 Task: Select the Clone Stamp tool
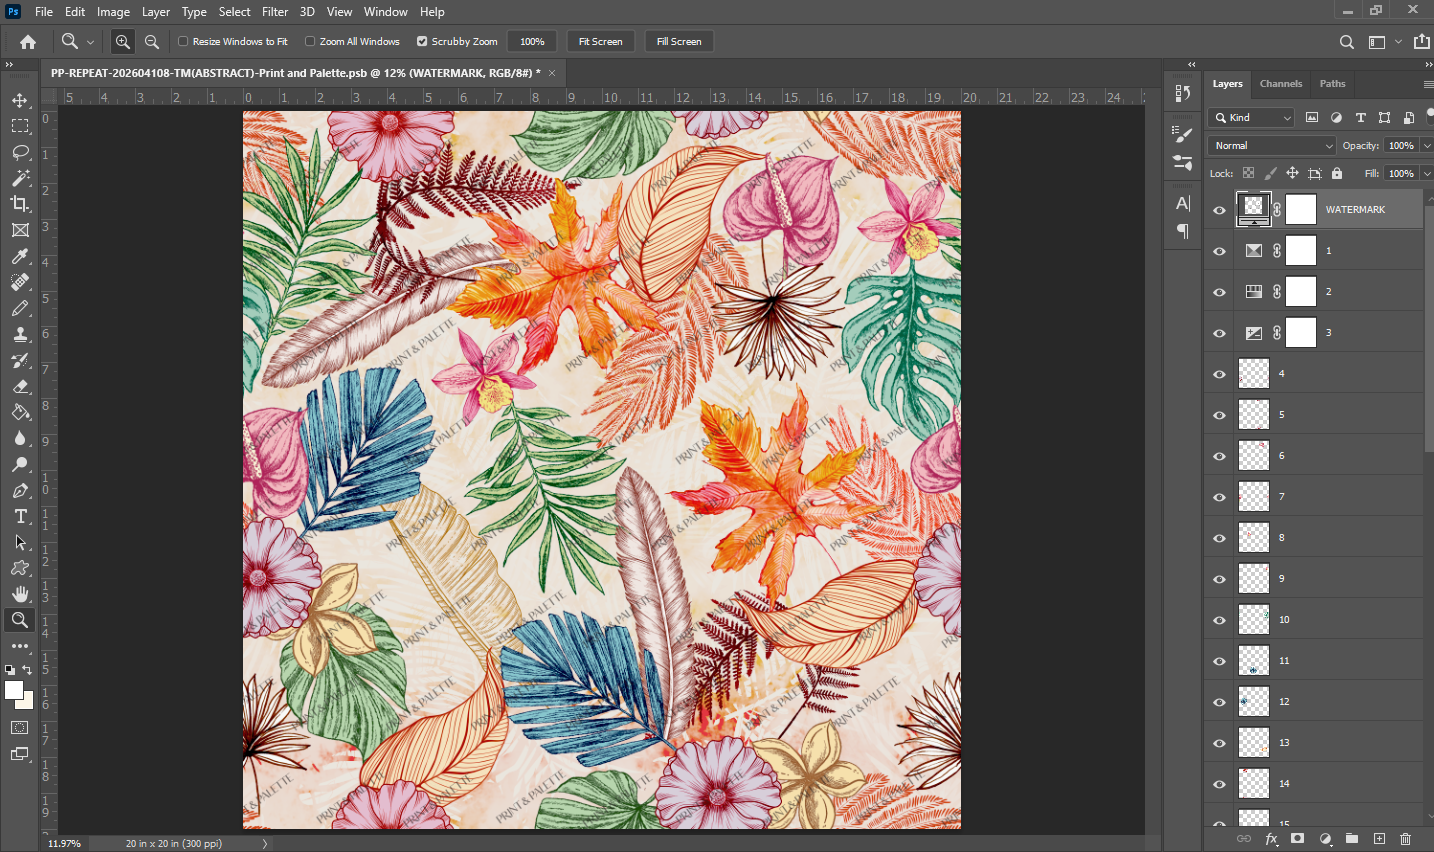[x=20, y=334]
